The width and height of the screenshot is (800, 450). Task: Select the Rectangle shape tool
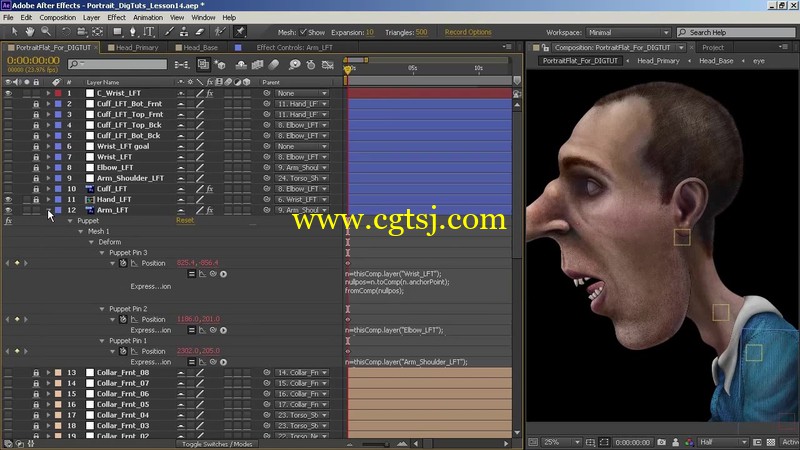[117, 32]
